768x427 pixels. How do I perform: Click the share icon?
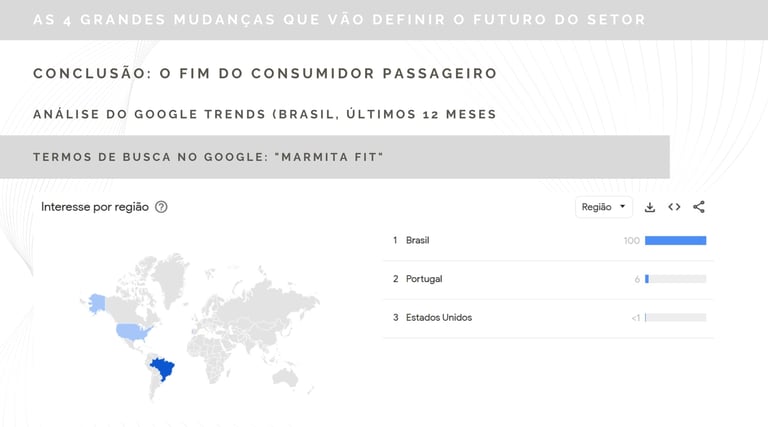coord(699,207)
